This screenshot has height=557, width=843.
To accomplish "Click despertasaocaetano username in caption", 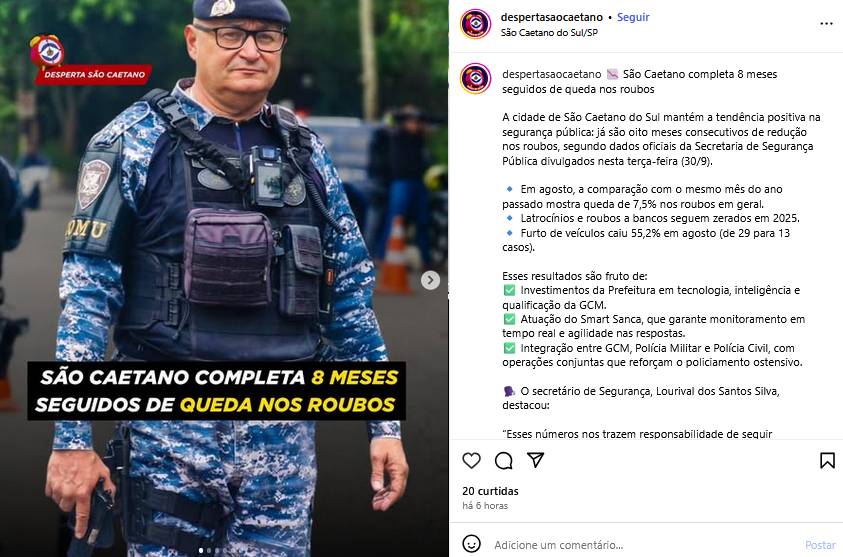I will (552, 74).
